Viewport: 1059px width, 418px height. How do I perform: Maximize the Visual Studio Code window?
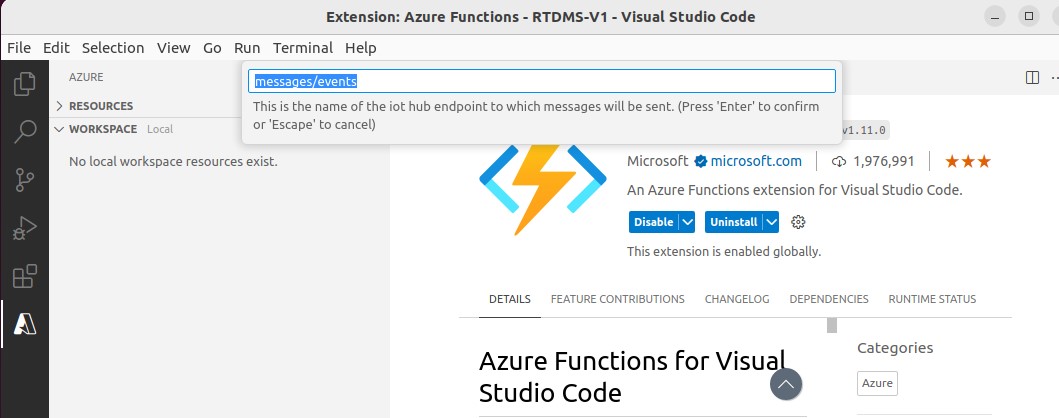[1029, 16]
